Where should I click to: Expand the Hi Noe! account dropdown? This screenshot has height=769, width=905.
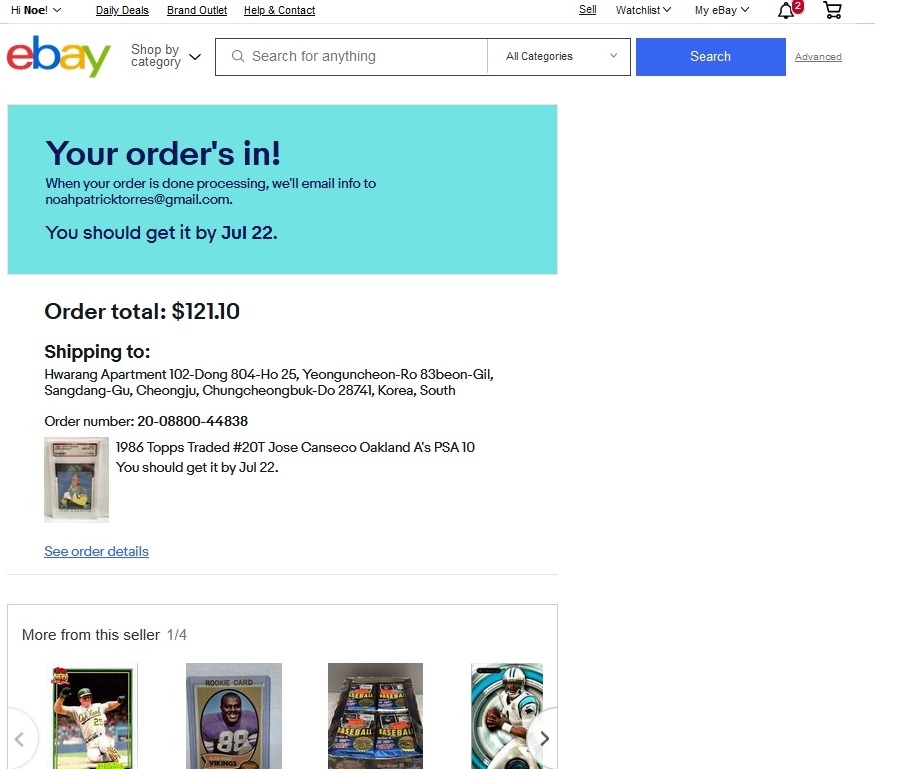click(36, 10)
